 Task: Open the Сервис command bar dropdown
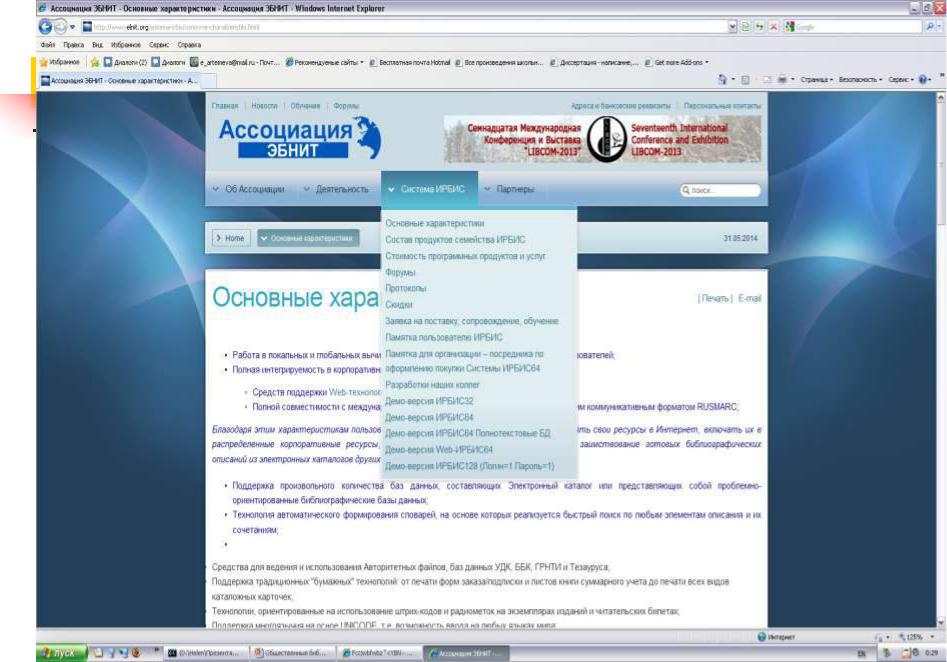900,80
